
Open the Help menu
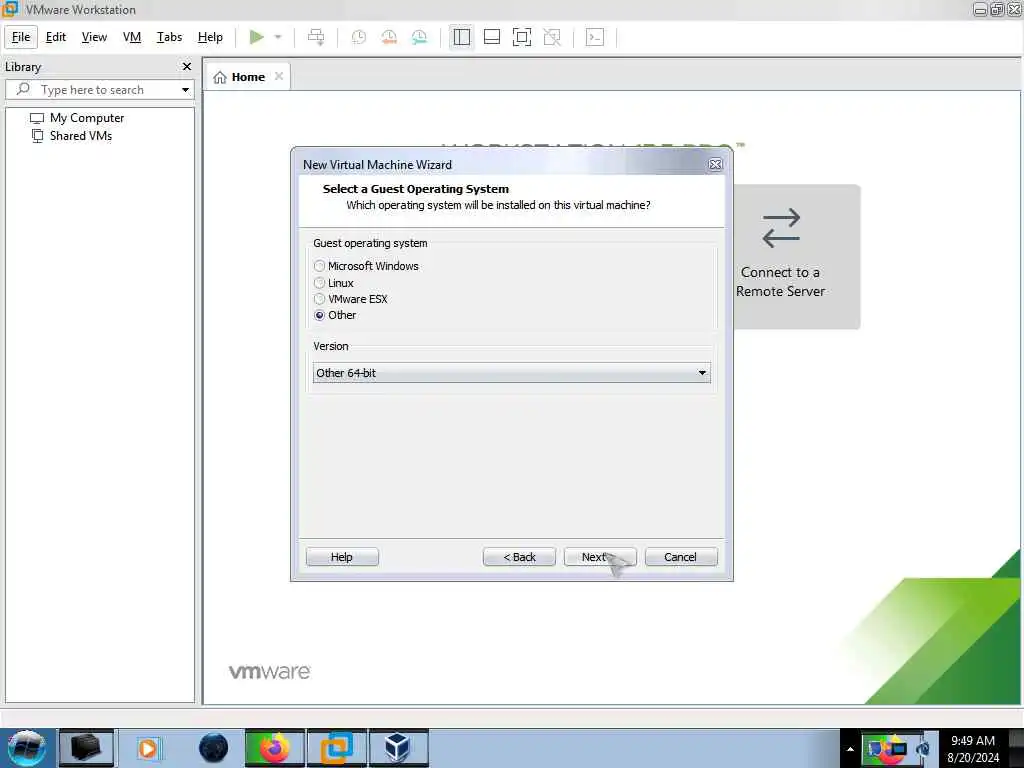pos(210,37)
